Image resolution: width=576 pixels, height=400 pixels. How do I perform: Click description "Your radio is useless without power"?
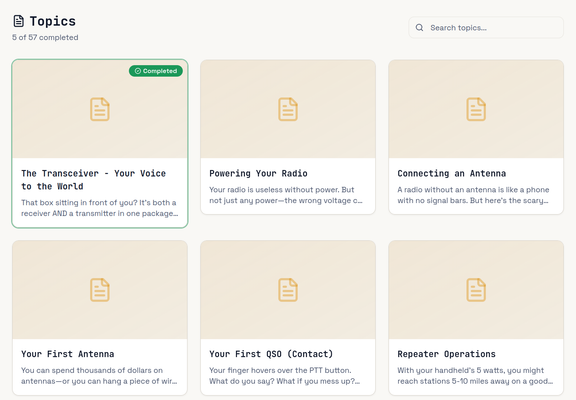(286, 195)
